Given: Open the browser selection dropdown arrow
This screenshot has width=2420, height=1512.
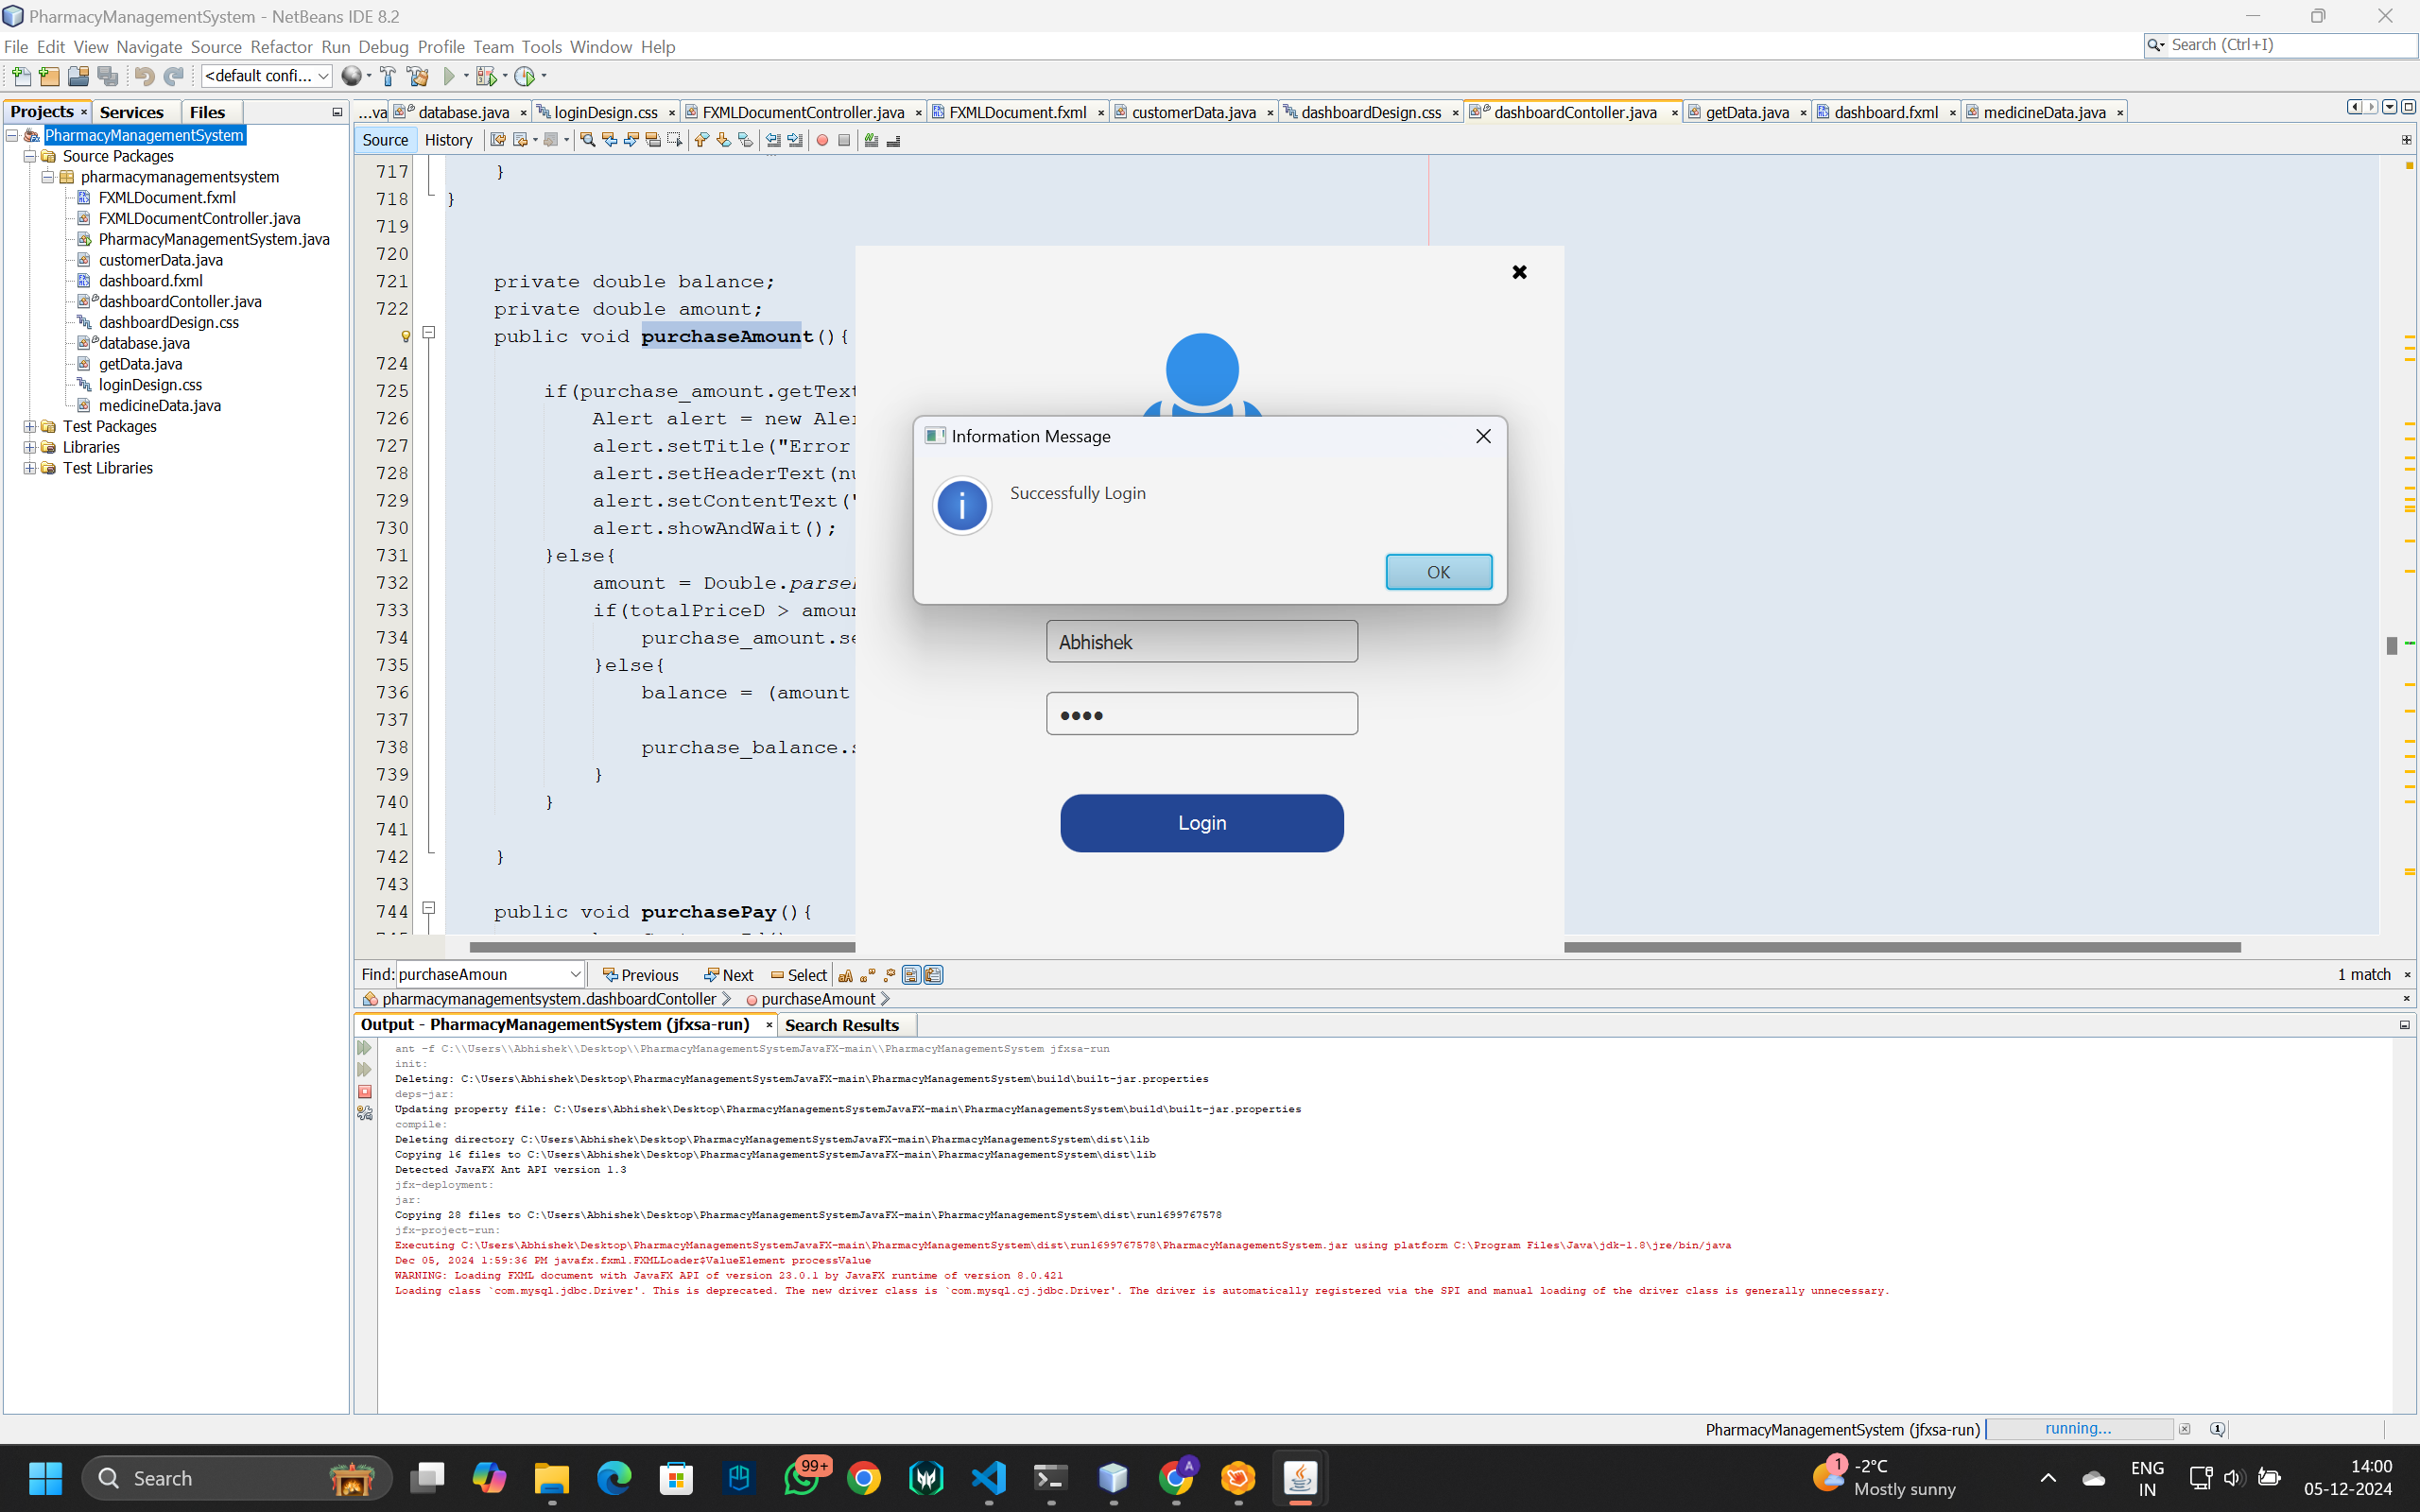Looking at the screenshot, I should (x=369, y=76).
